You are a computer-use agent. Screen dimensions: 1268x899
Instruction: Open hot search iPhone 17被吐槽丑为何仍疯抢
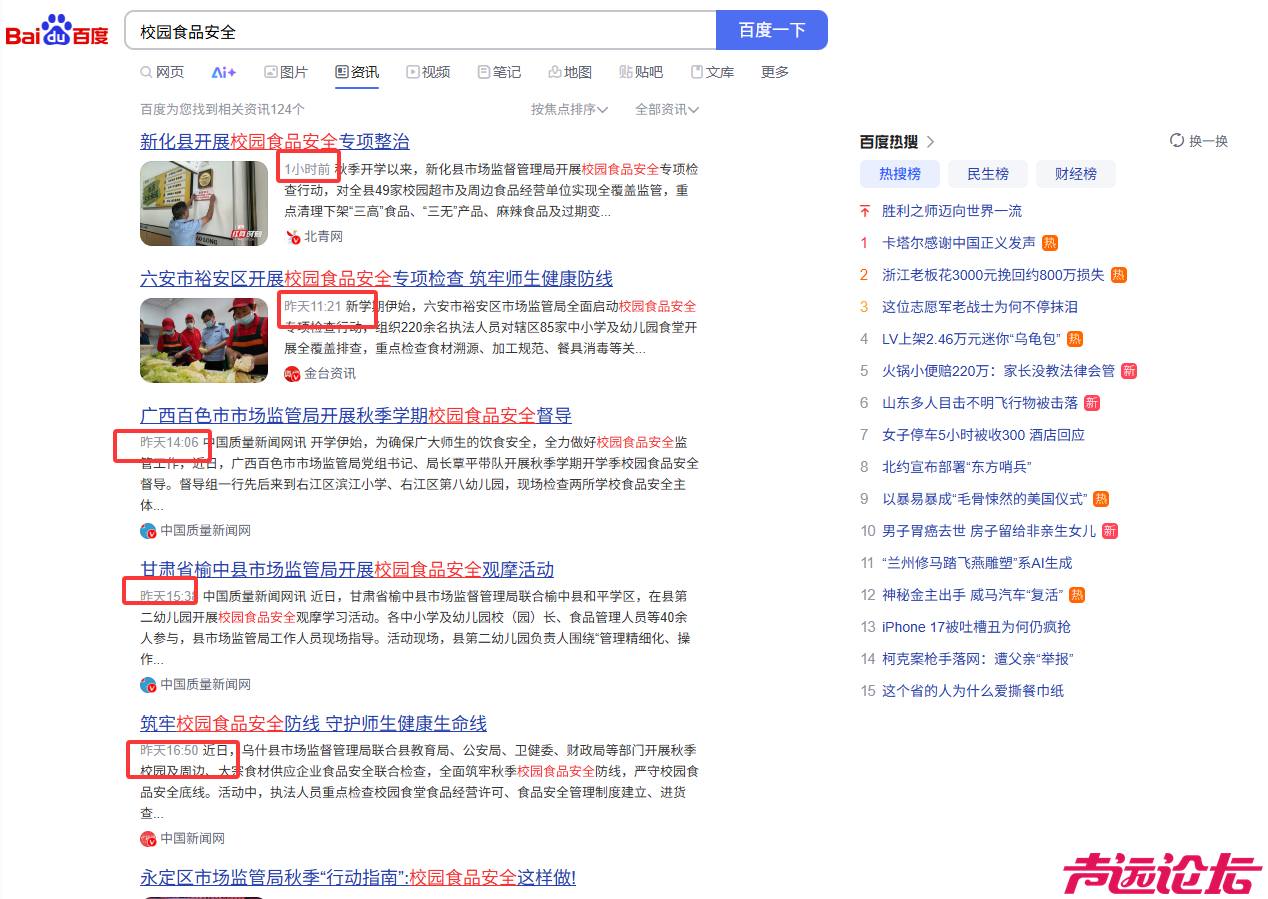976,627
